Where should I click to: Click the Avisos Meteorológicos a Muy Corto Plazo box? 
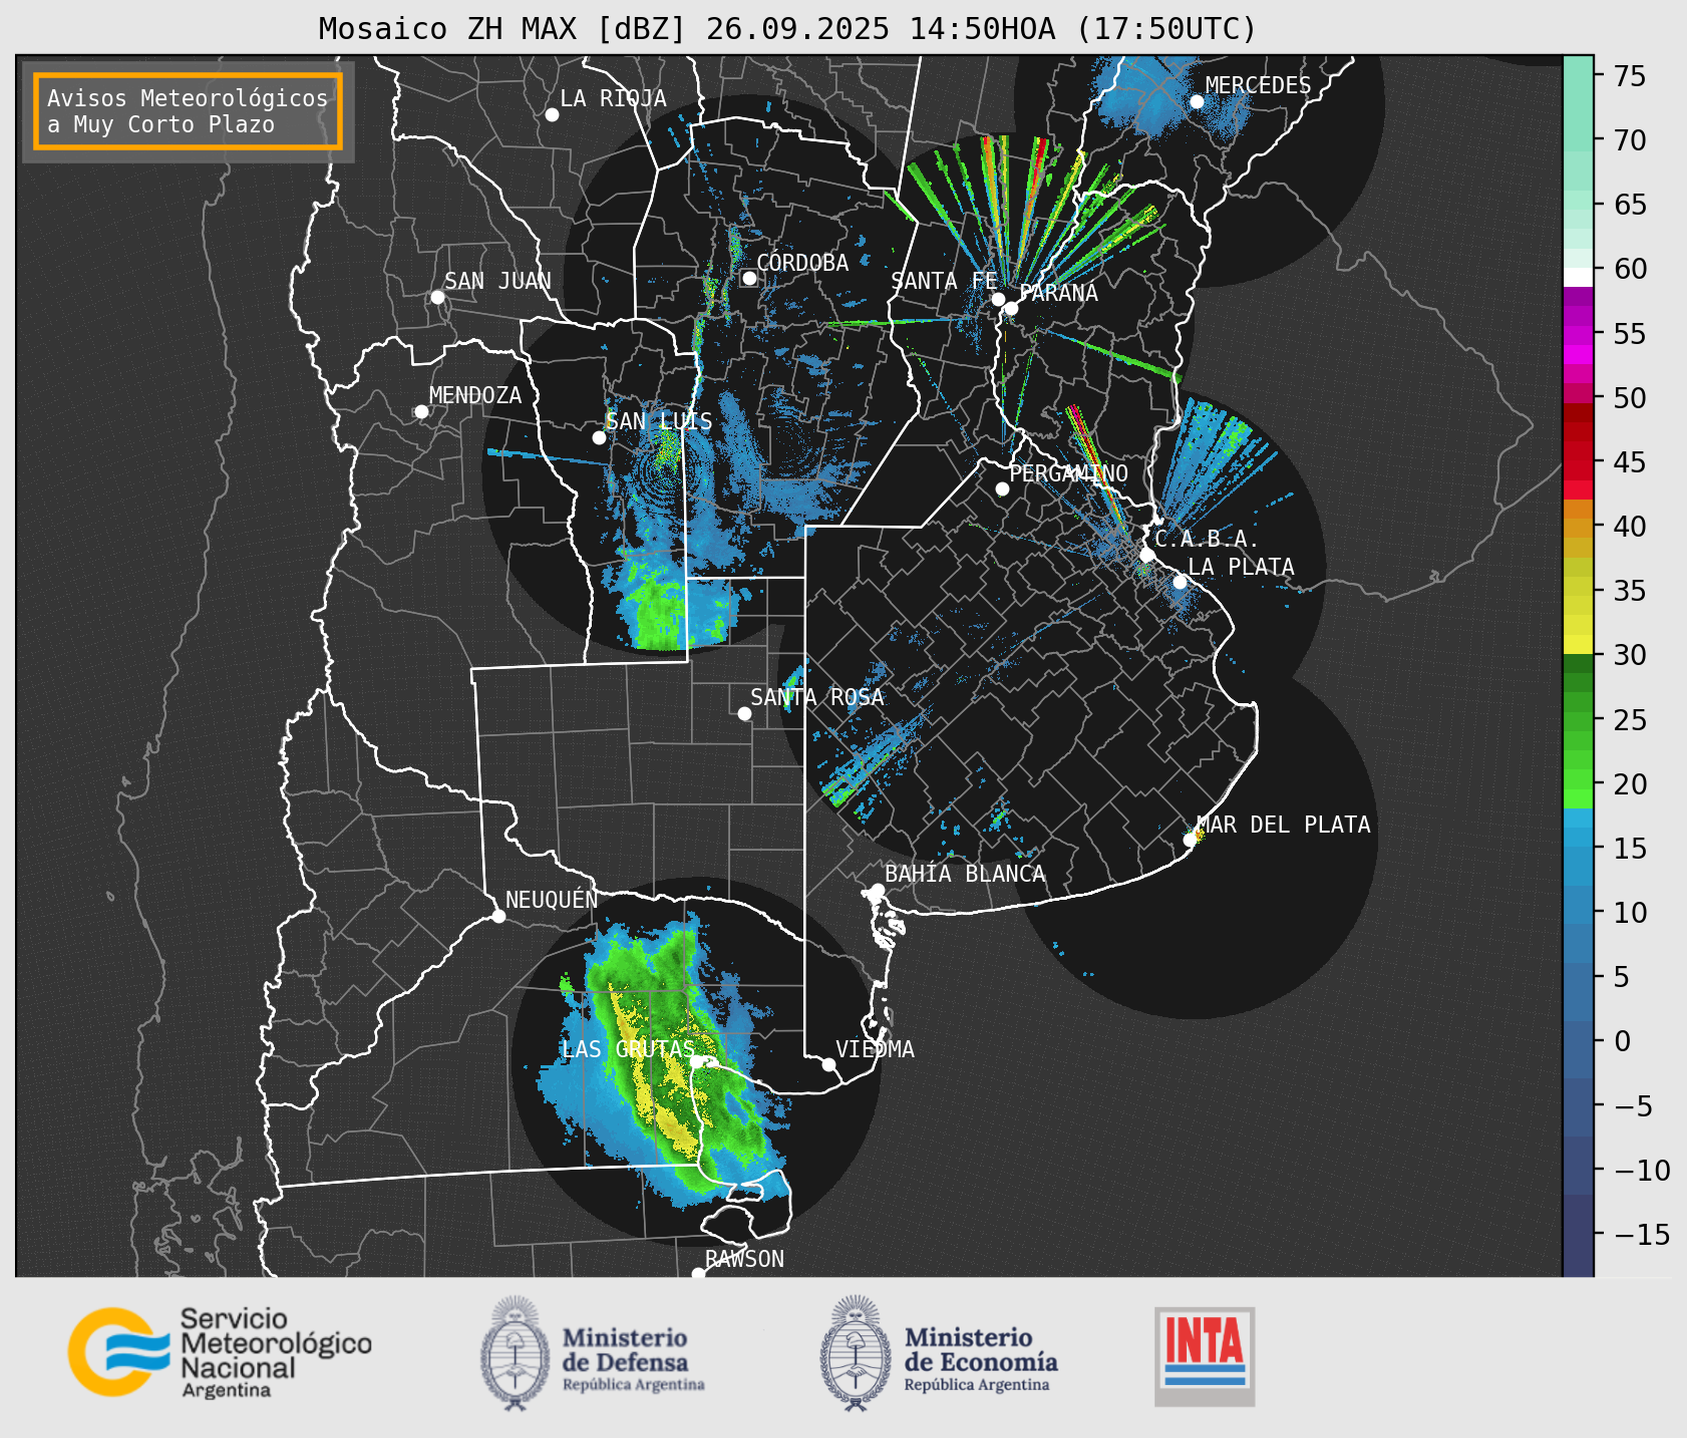[x=188, y=111]
